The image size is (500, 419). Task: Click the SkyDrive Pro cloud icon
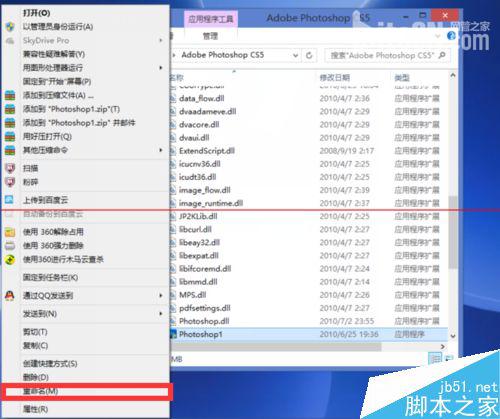tap(10, 41)
